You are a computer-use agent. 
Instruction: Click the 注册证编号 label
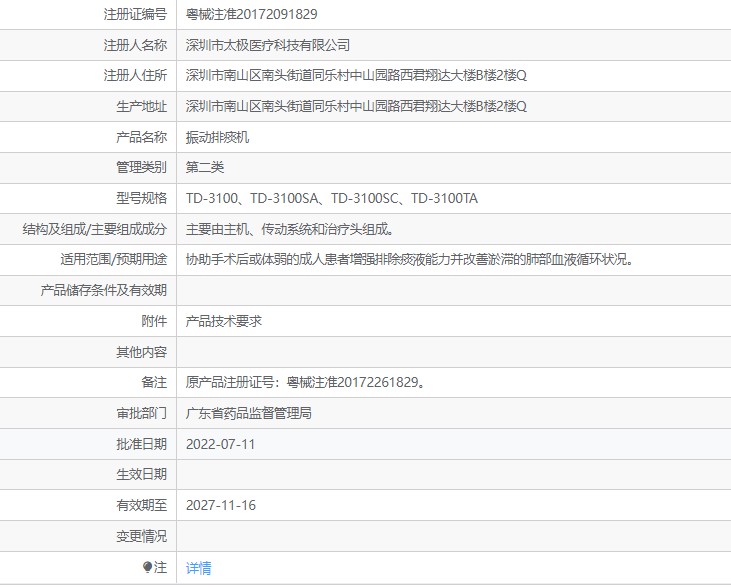pos(135,14)
